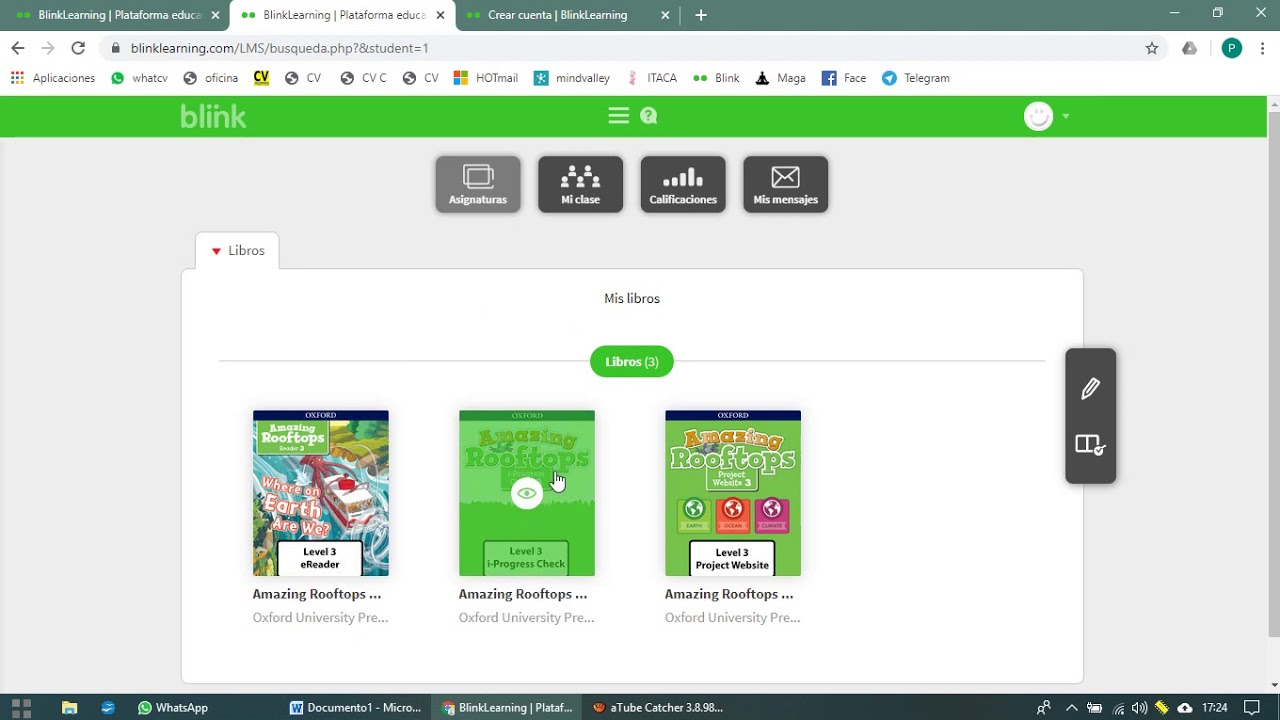The height and width of the screenshot is (720, 1280).
Task: Open CV C bookmark
Action: click(363, 78)
